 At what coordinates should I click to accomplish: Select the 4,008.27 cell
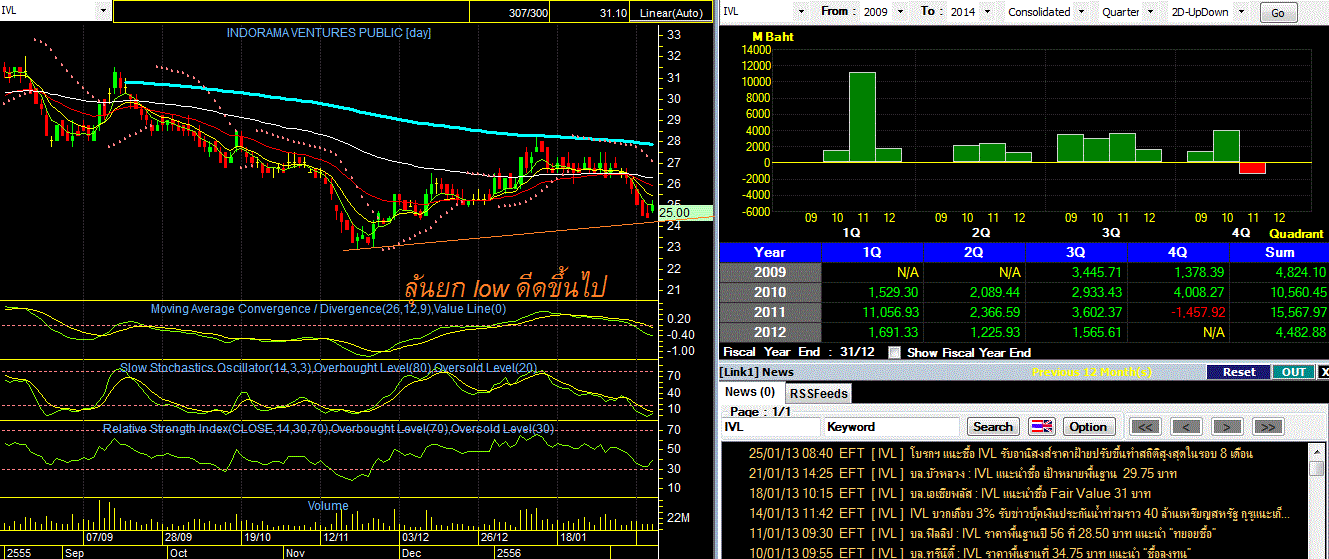(x=1179, y=292)
